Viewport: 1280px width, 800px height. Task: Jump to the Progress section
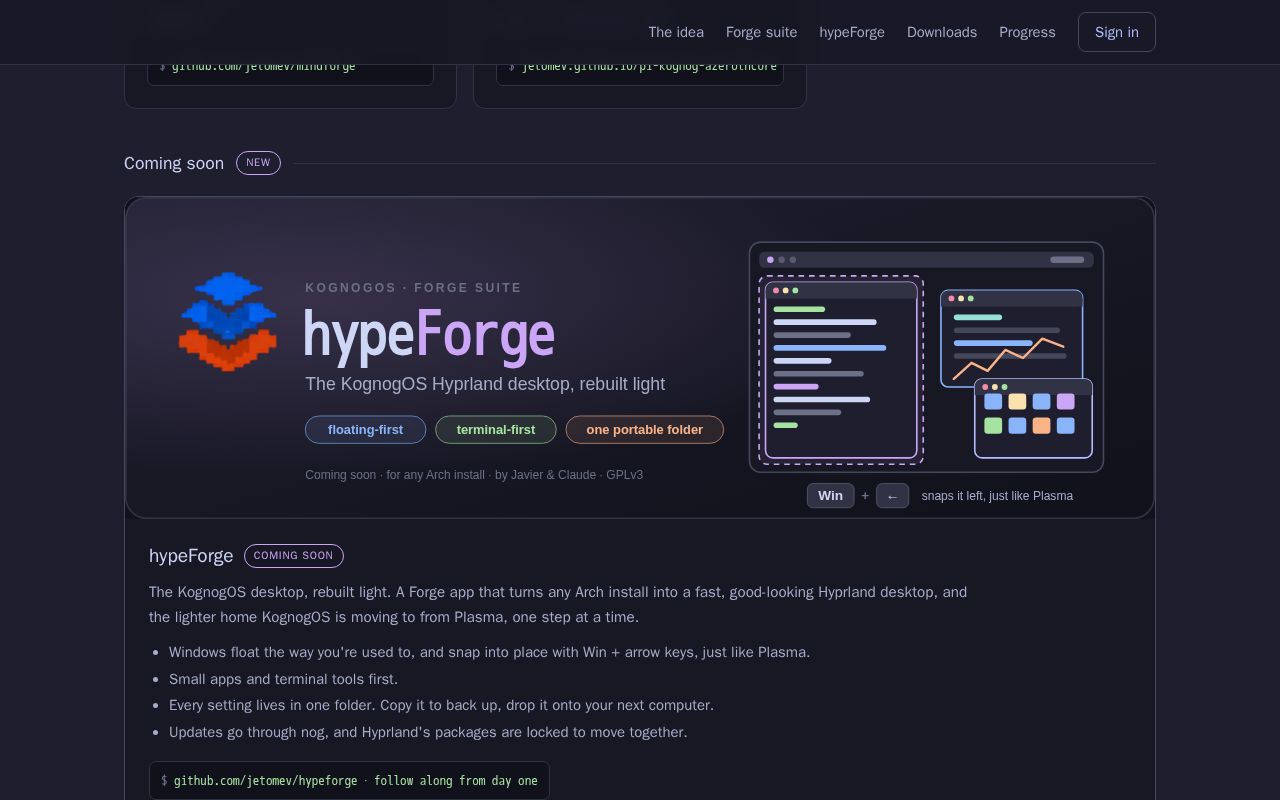coord(1027,32)
